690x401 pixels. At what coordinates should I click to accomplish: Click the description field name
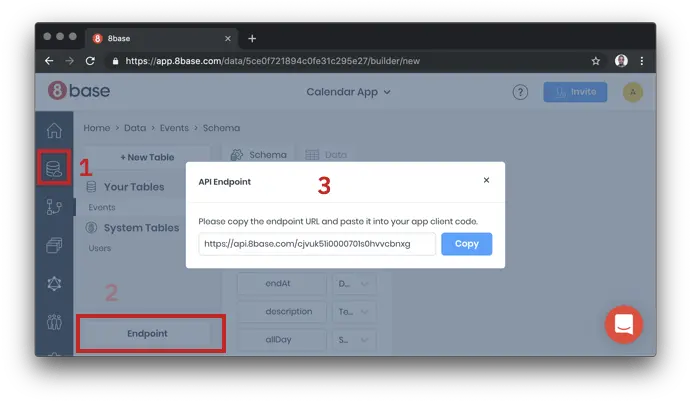(x=282, y=312)
